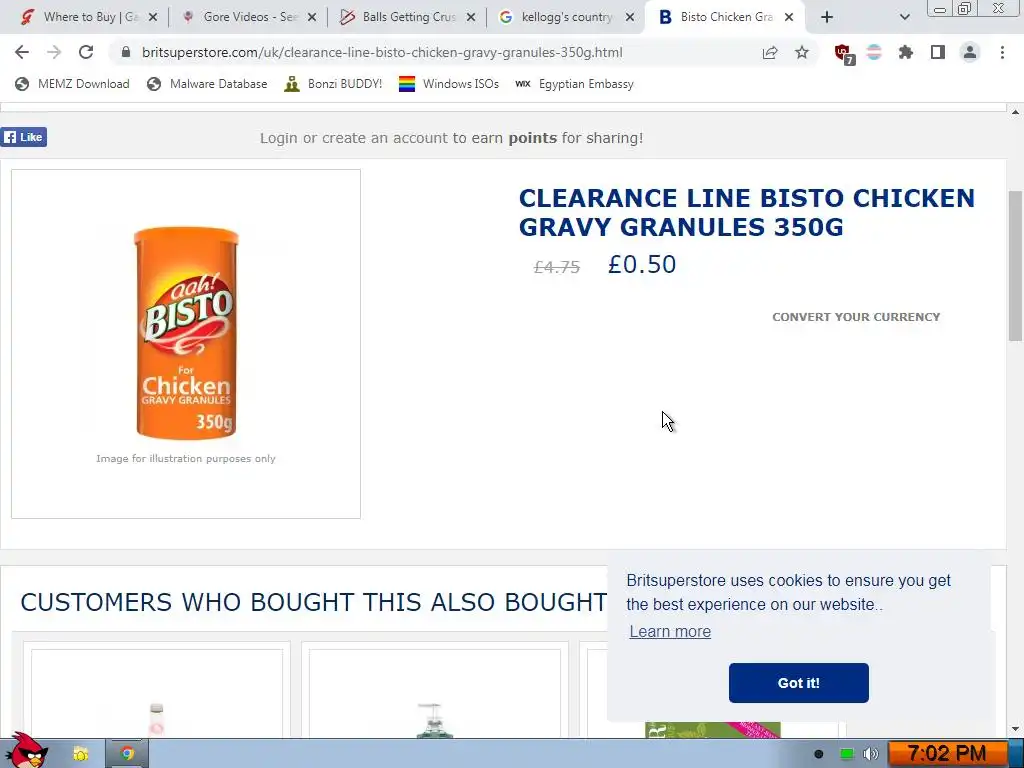Click the Chrome taskbar icon

pyautogui.click(x=127, y=754)
